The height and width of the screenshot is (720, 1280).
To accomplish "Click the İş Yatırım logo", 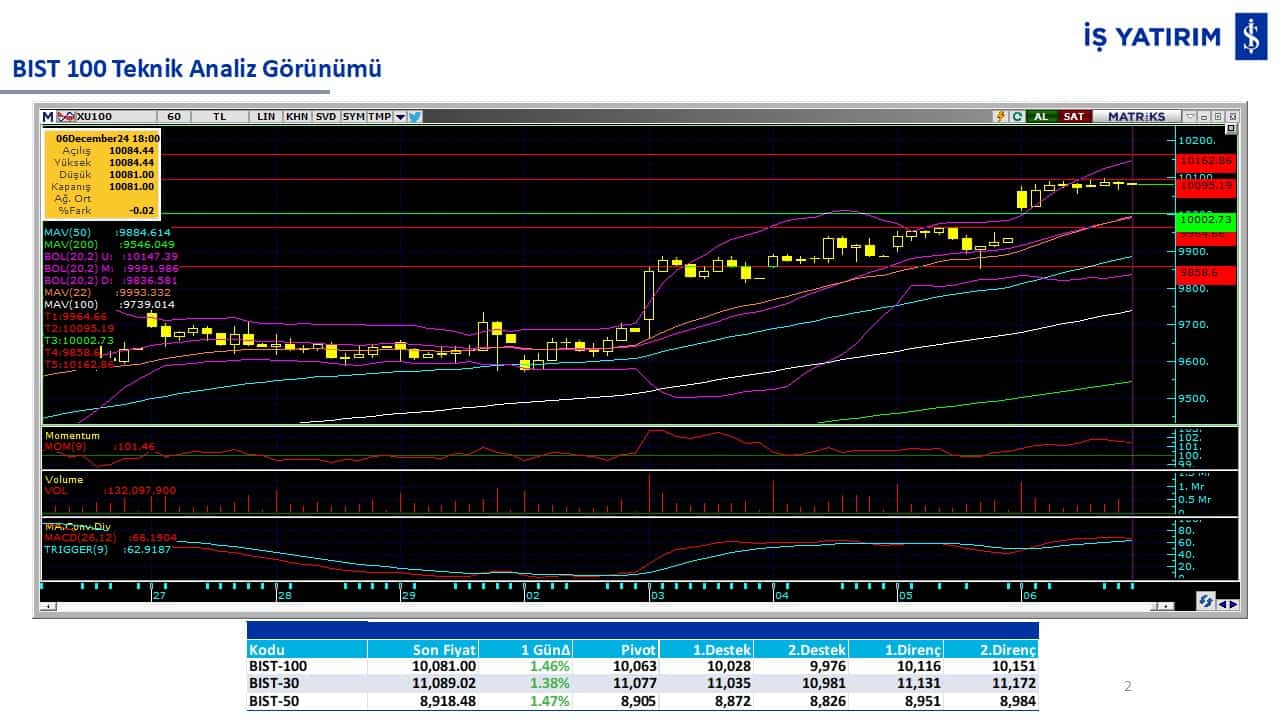I will click(x=1175, y=37).
